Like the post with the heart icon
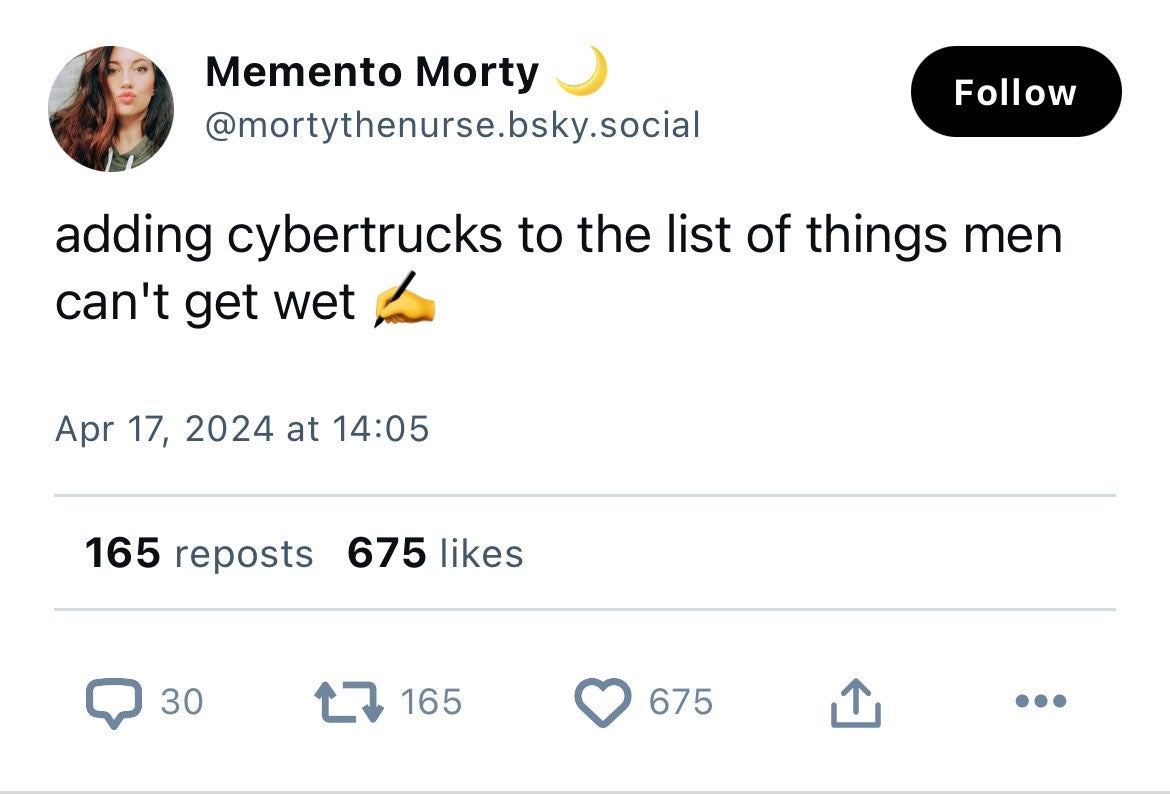This screenshot has height=795, width=1170. pos(602,701)
